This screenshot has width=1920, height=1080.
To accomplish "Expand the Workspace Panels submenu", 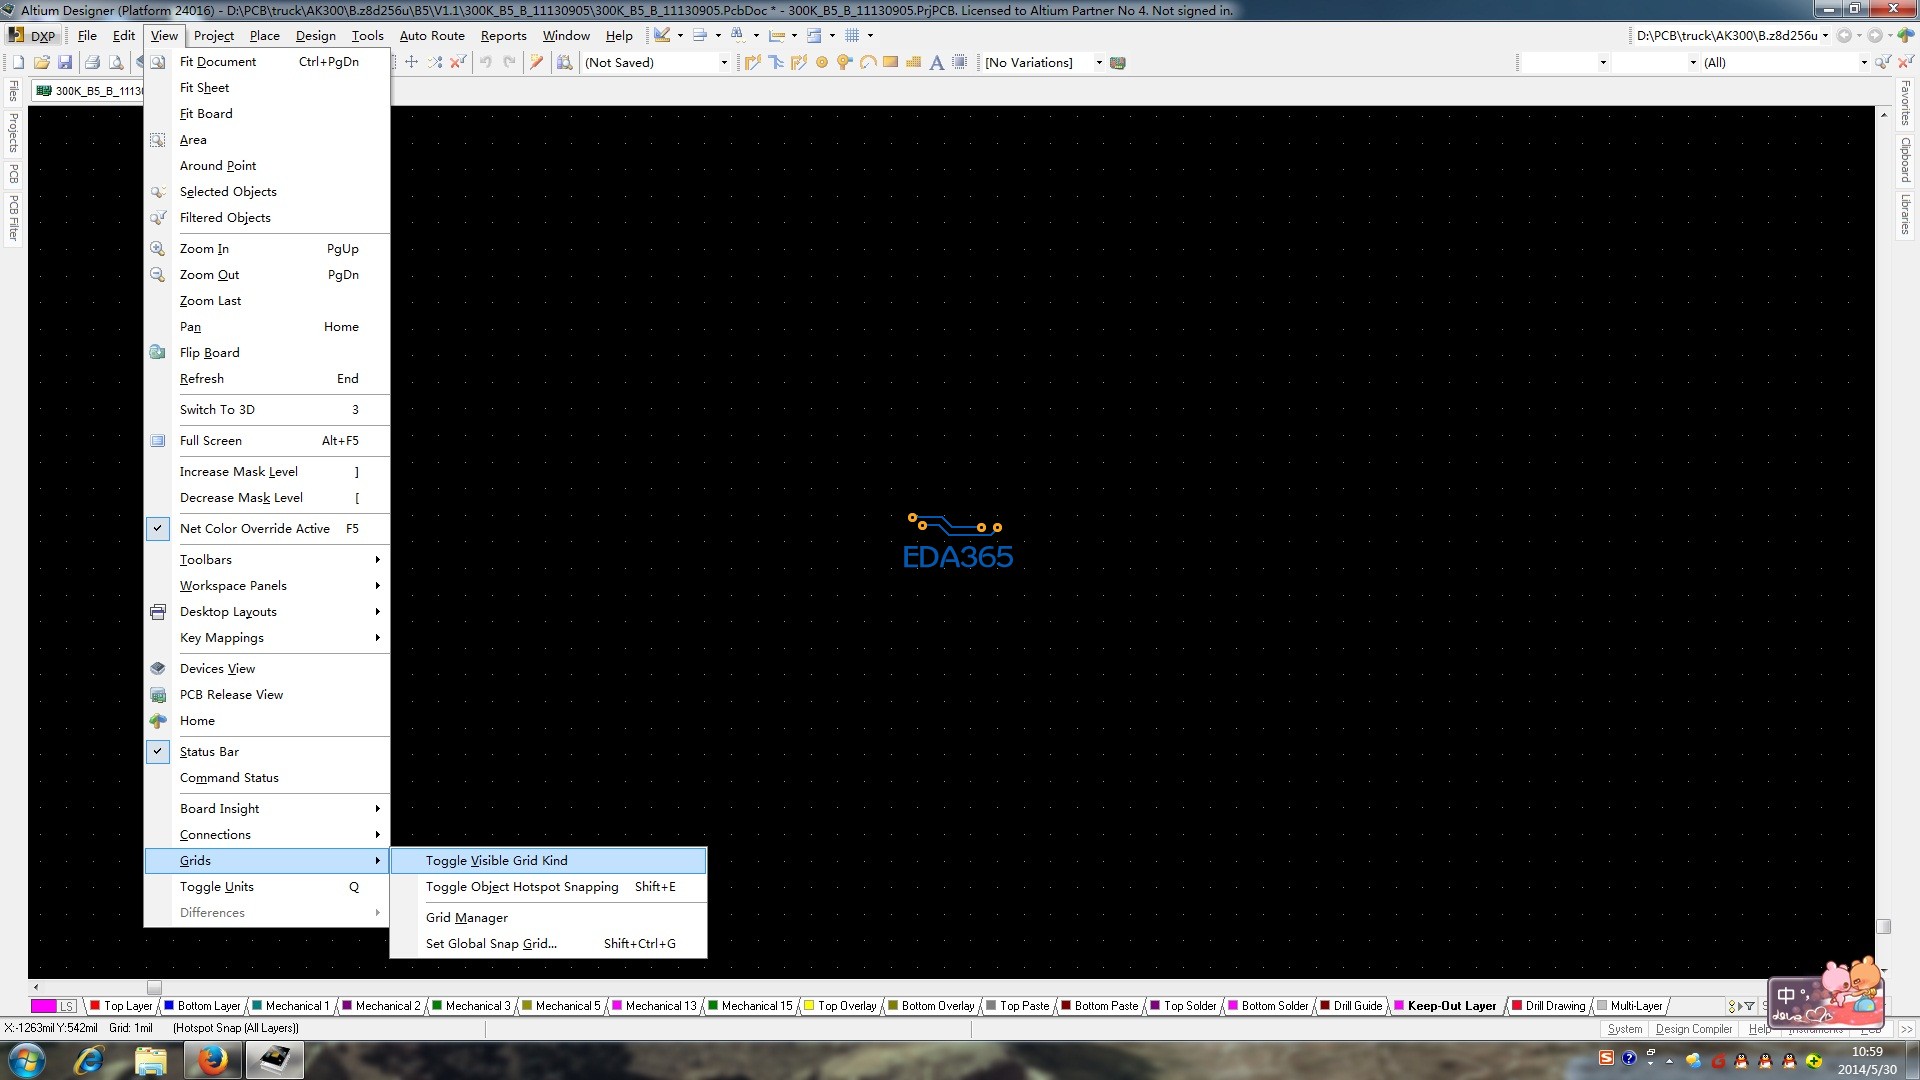I will [233, 585].
